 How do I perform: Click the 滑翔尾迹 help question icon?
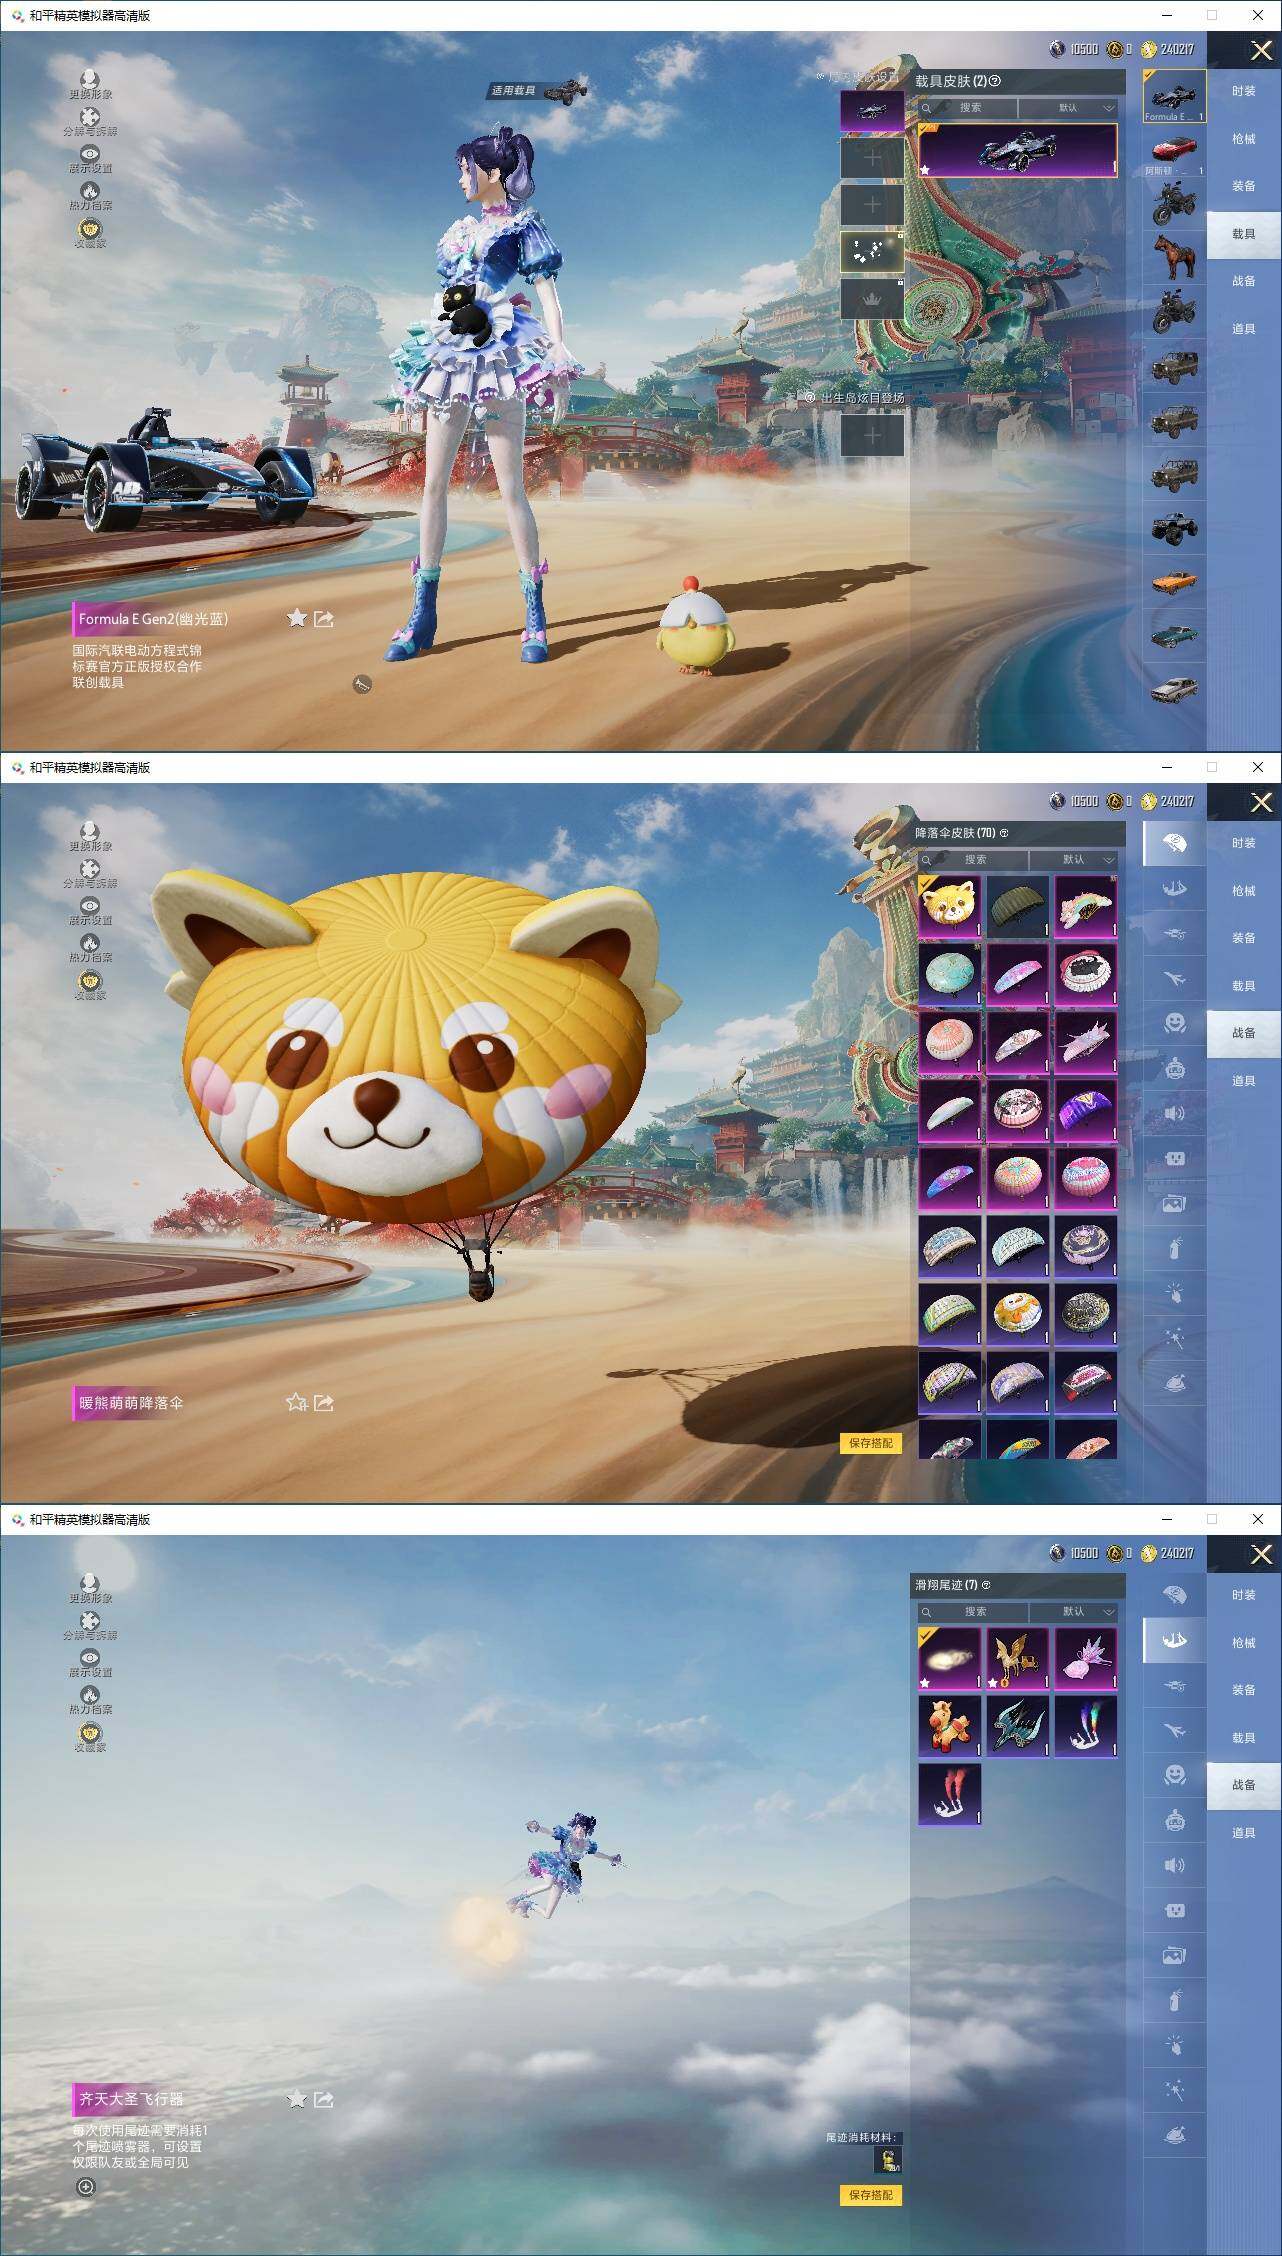986,1585
